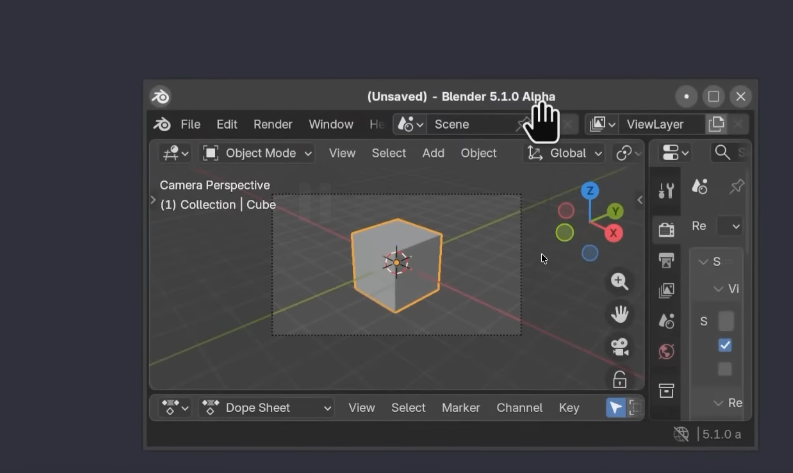Uncheck the checked blue checkbox in properties
The width and height of the screenshot is (793, 473).
coord(725,345)
